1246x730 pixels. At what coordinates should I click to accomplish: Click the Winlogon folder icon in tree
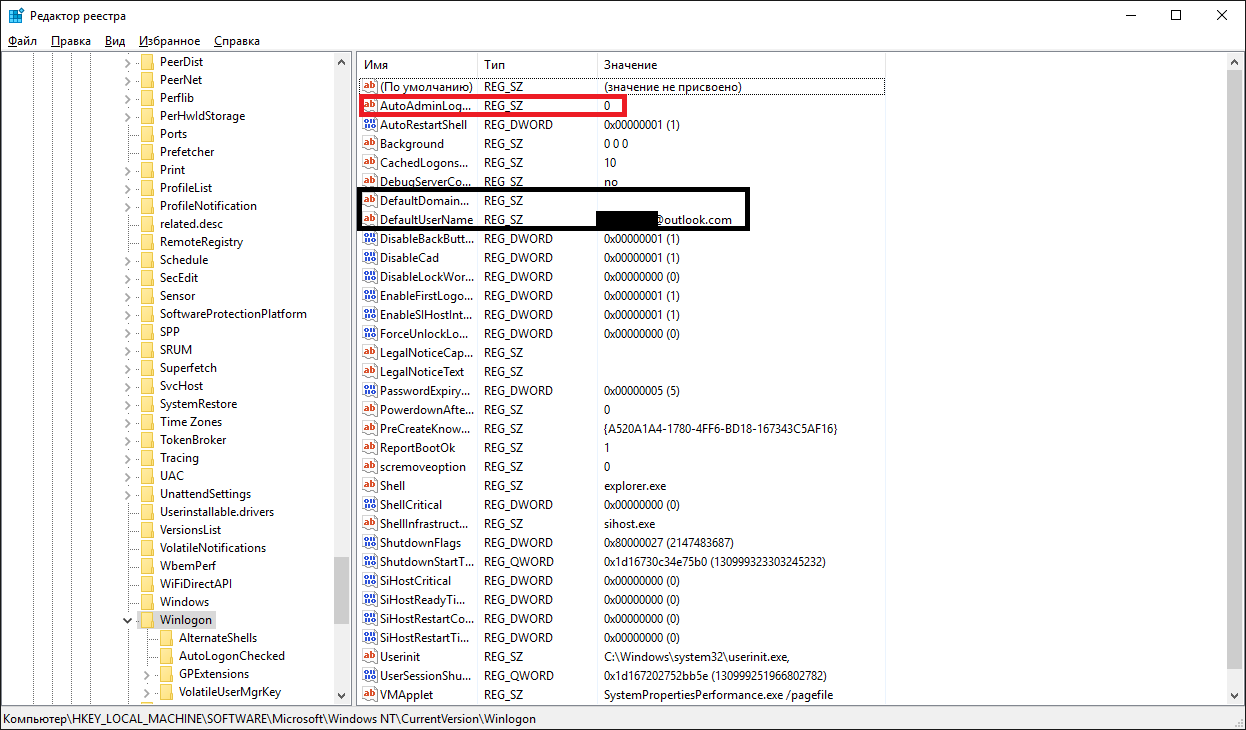[148, 620]
